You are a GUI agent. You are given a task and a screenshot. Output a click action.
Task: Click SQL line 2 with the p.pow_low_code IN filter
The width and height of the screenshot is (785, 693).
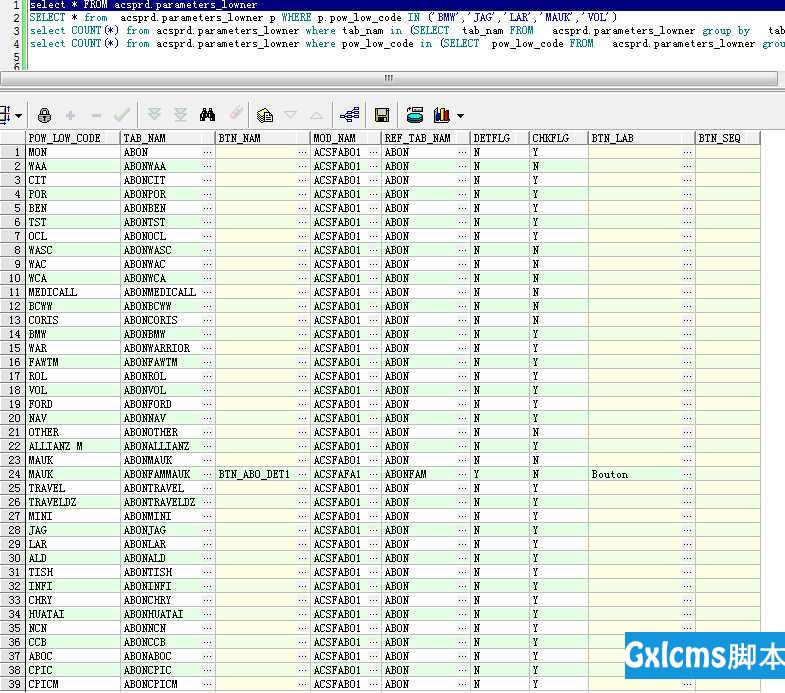tap(323, 18)
